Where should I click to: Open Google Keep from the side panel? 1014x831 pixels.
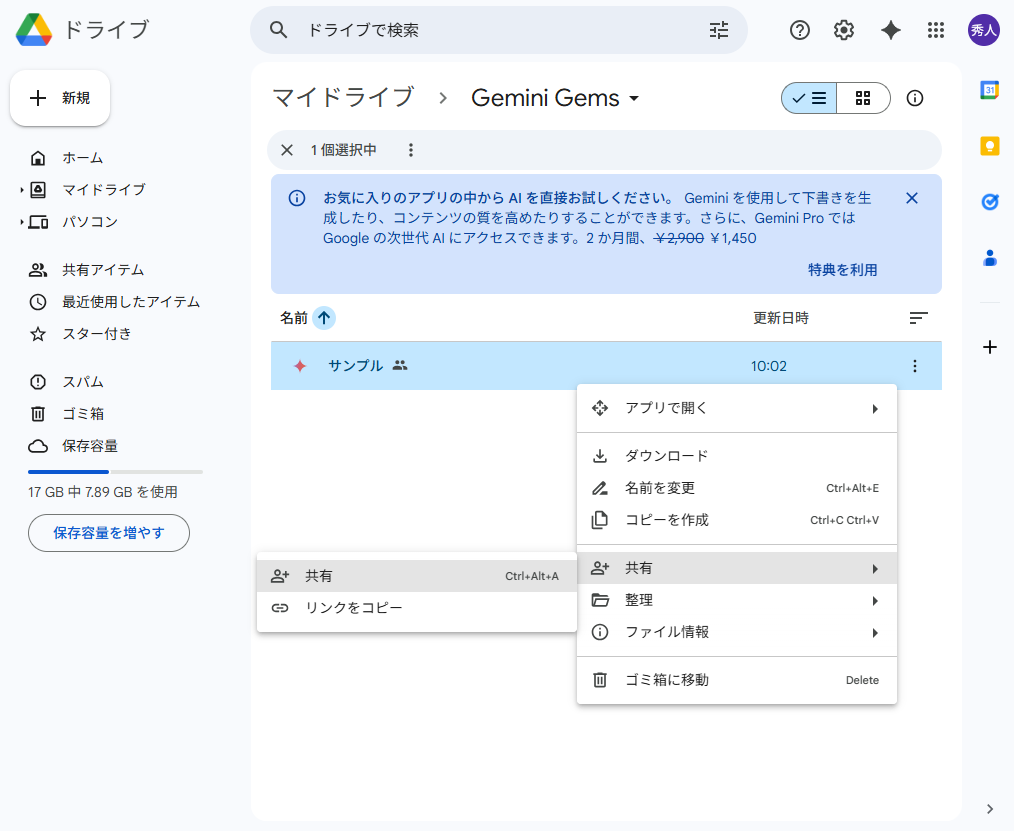(x=990, y=145)
